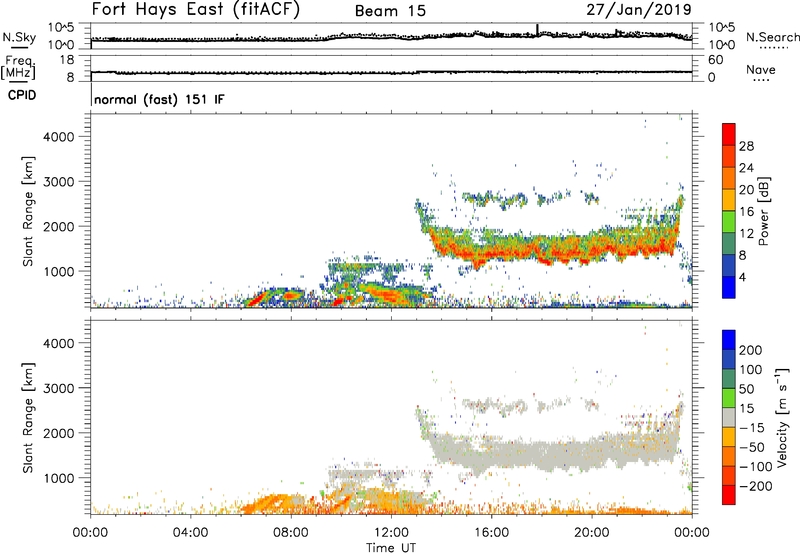
Task: Select the "N.Sky" legend label
Action: click(19, 38)
